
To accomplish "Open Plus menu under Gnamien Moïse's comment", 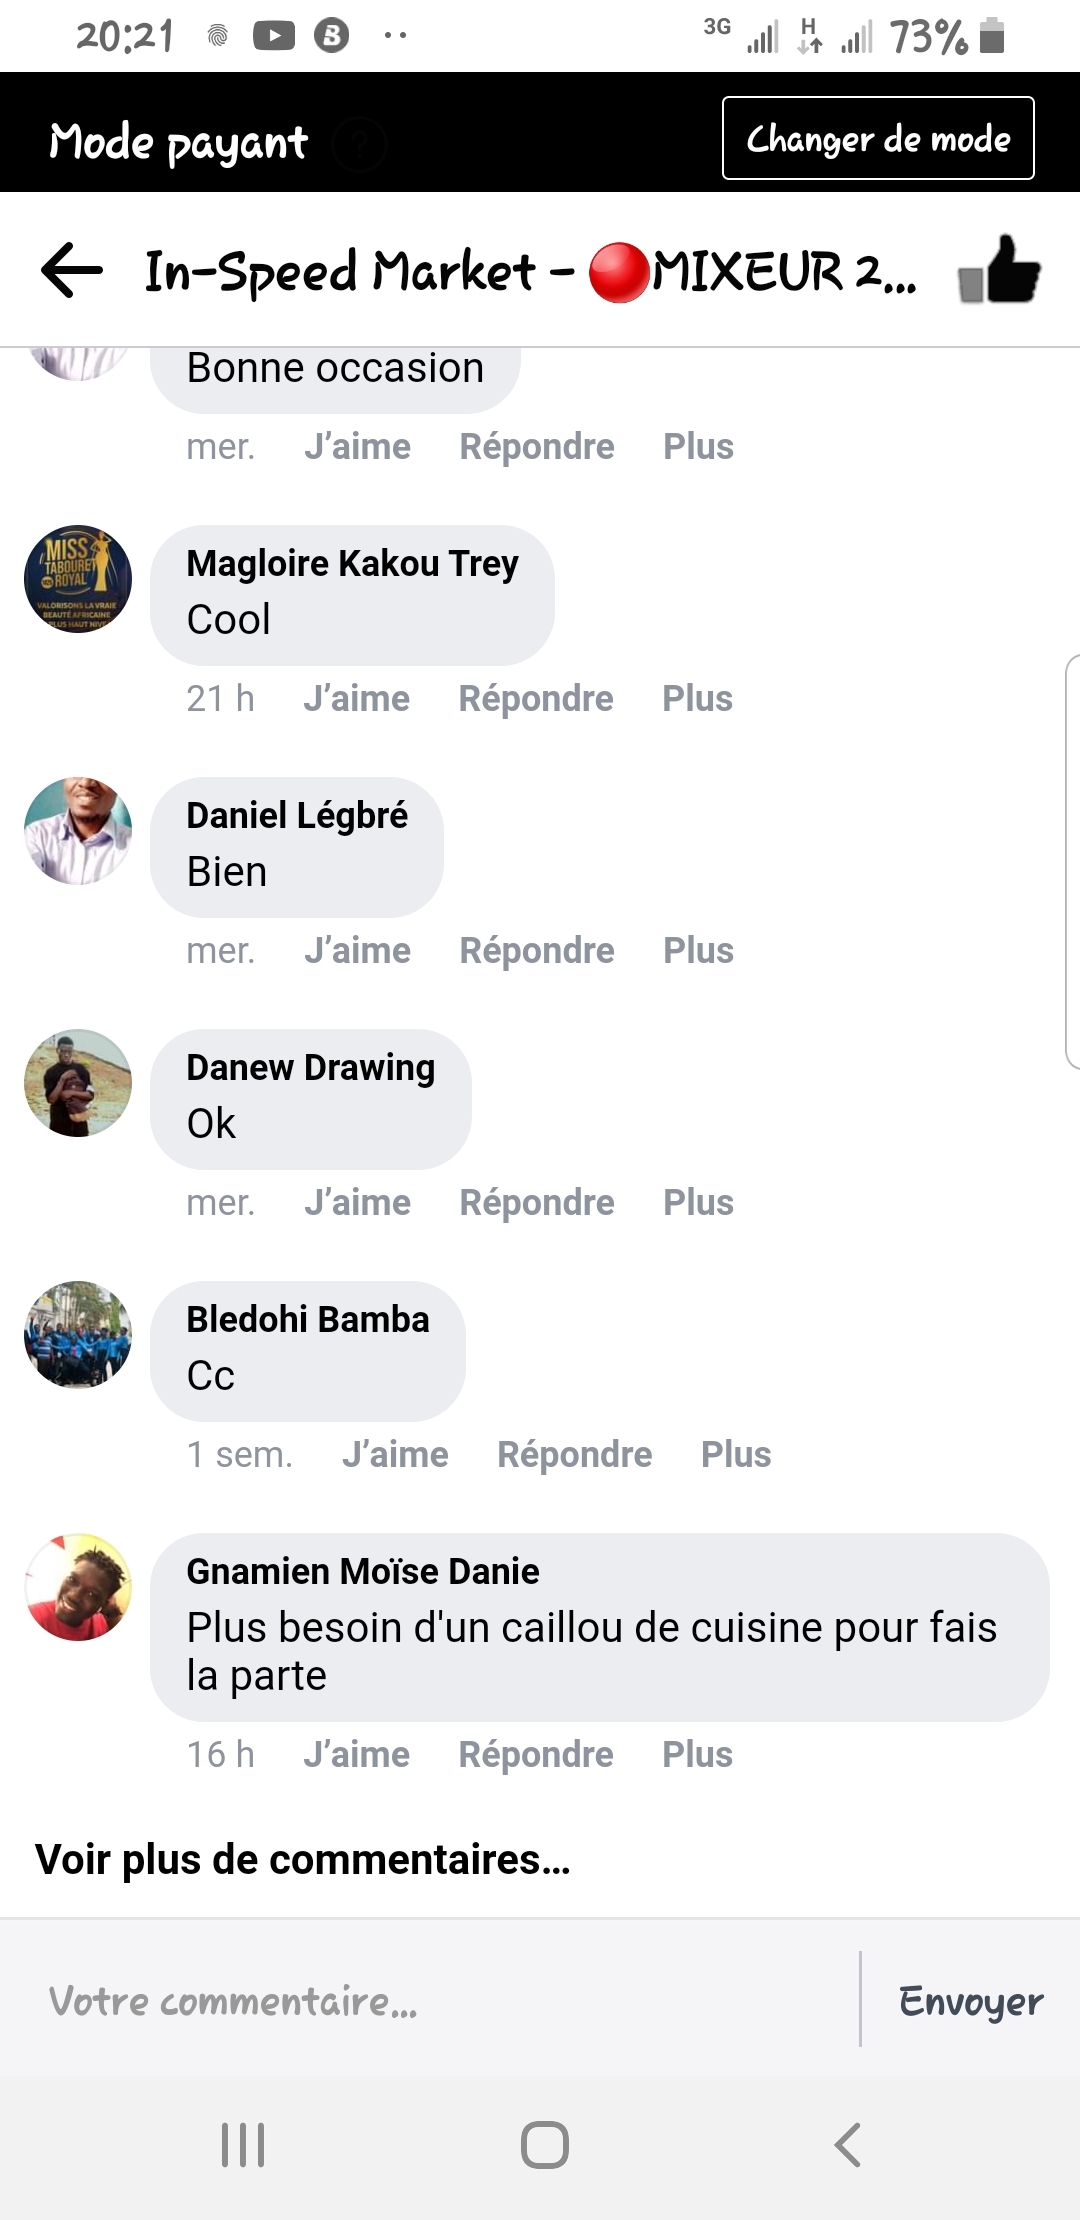I will 697,1755.
